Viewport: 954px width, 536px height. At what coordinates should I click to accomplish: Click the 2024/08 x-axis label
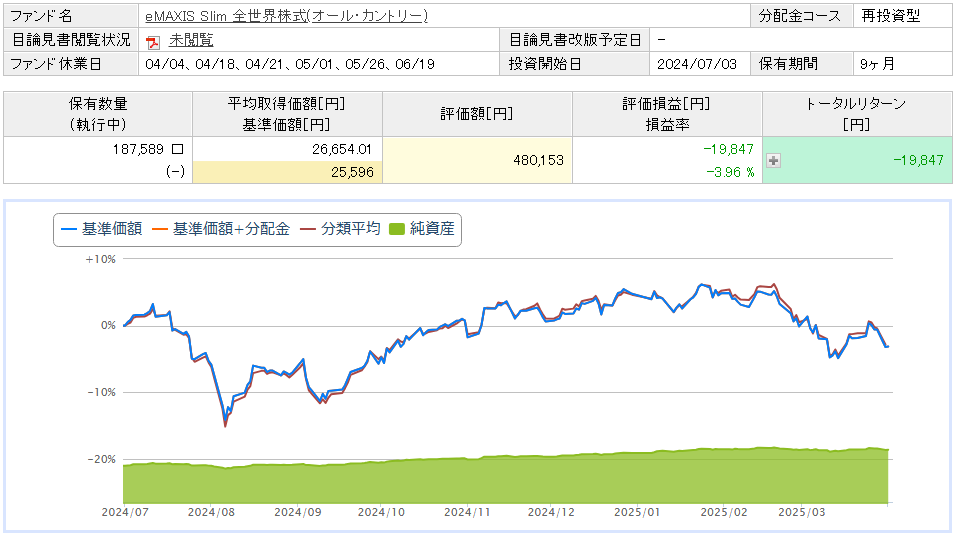pos(211,512)
